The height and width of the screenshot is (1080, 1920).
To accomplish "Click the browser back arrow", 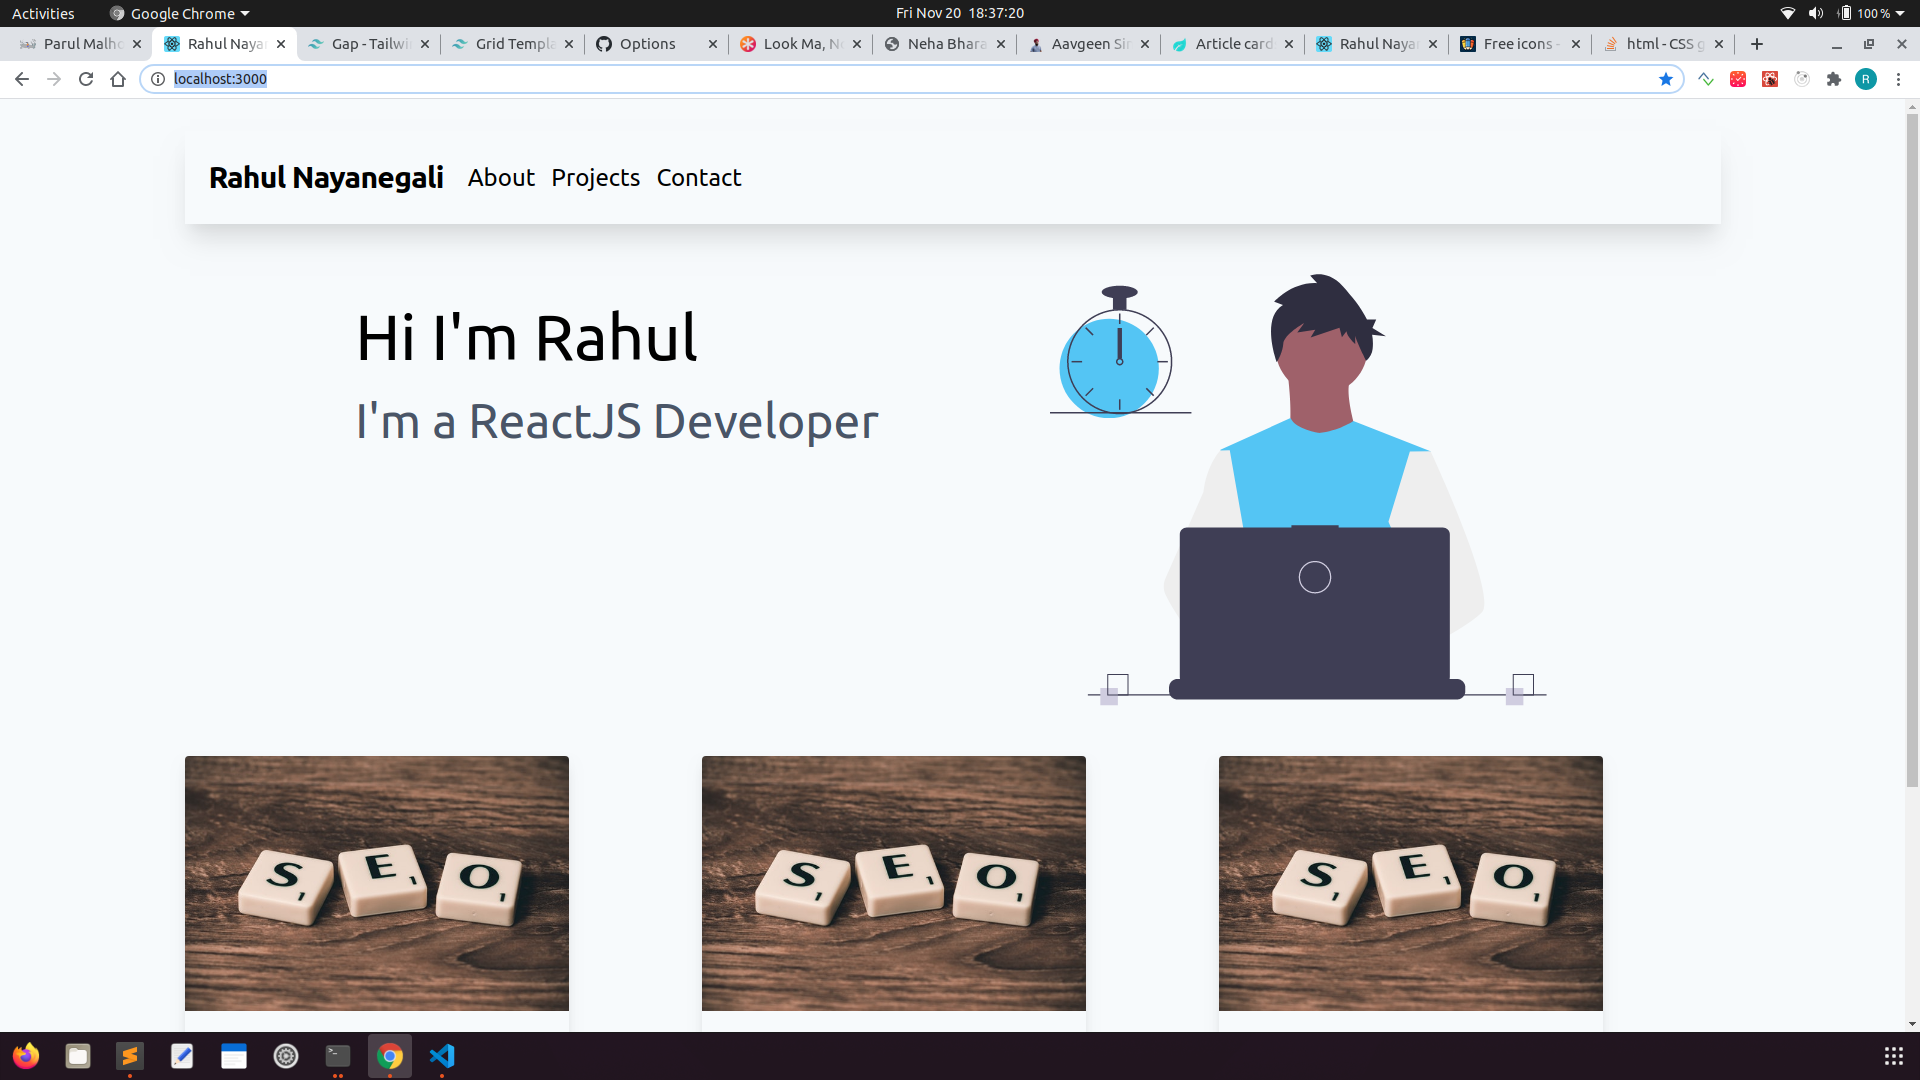I will [22, 79].
